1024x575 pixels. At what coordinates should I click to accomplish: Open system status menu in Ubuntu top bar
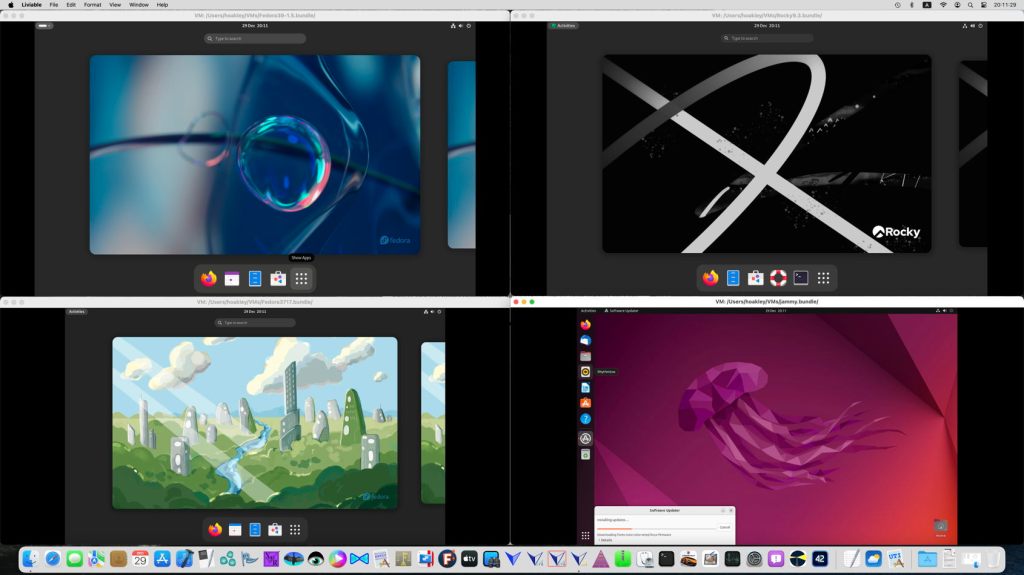tap(944, 311)
